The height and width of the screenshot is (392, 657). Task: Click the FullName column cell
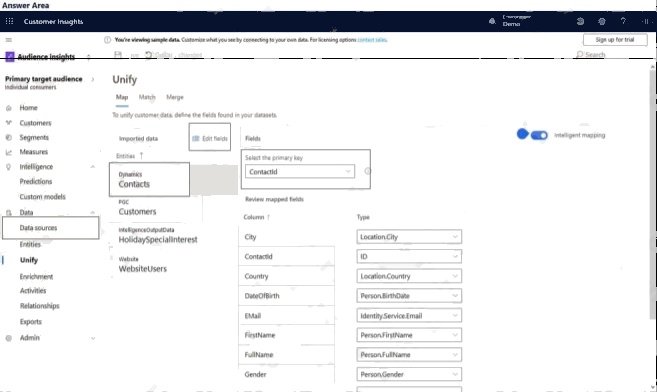tap(287, 355)
